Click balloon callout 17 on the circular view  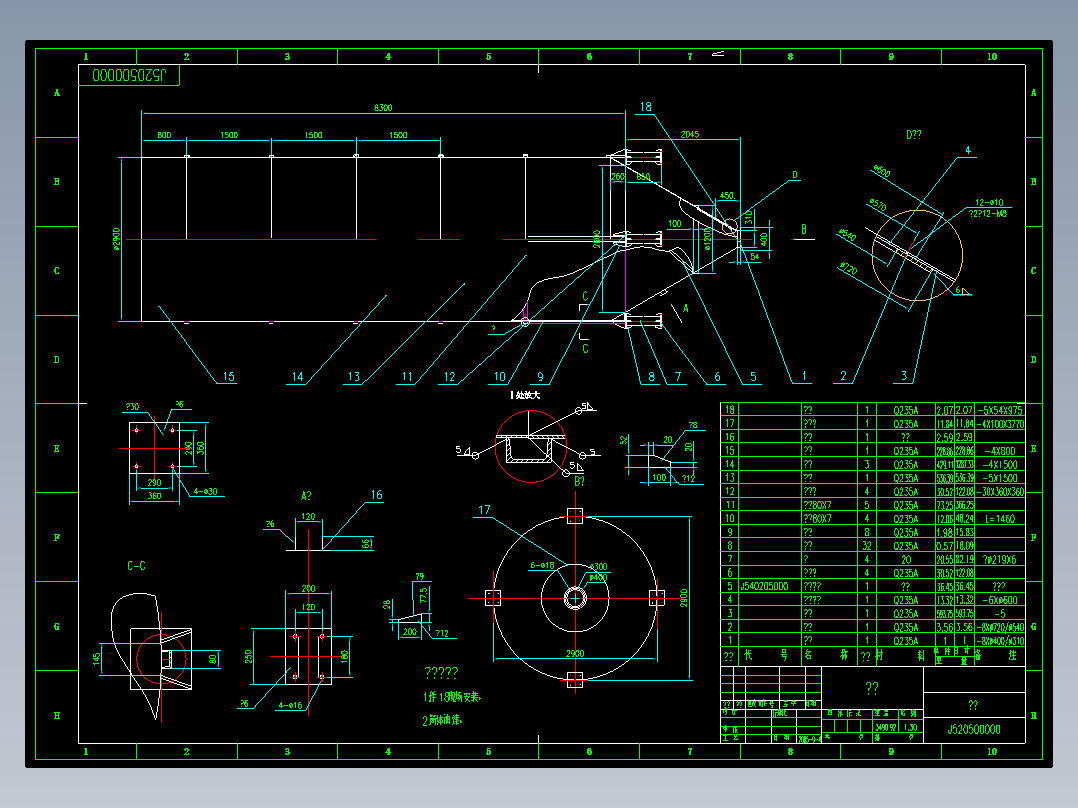point(484,510)
